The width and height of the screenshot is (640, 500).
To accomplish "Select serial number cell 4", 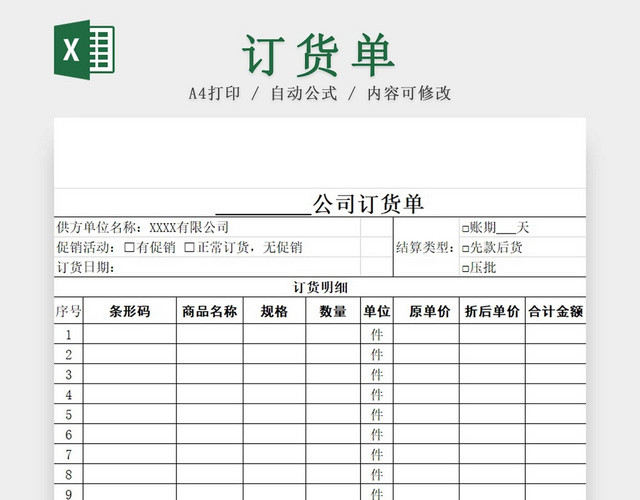I will (x=69, y=394).
